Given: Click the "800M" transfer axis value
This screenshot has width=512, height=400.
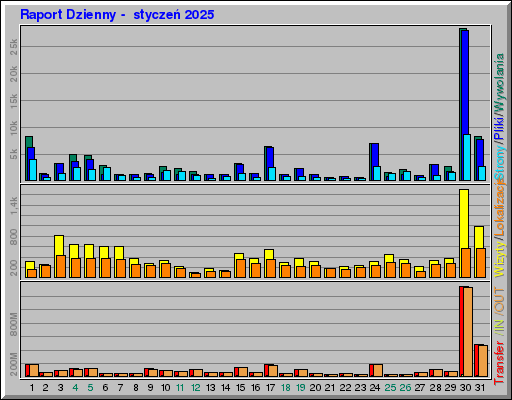Looking at the screenshot, I should pos(14,324).
